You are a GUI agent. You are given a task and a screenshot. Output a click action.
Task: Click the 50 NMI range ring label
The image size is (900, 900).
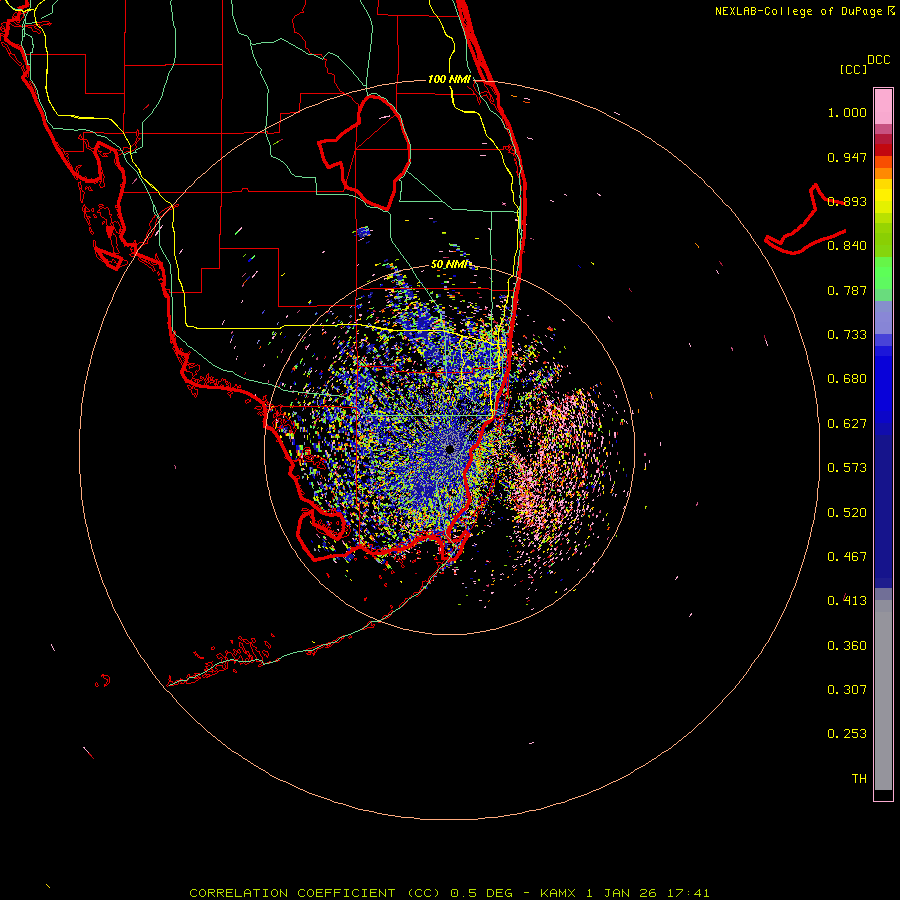[x=449, y=265]
